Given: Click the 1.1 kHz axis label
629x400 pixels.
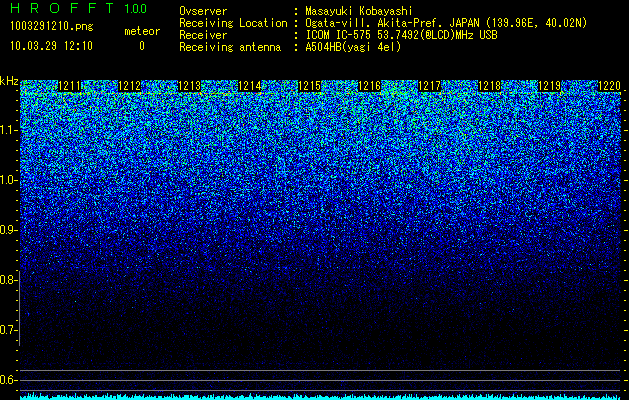Looking at the screenshot, I should 7,130.
